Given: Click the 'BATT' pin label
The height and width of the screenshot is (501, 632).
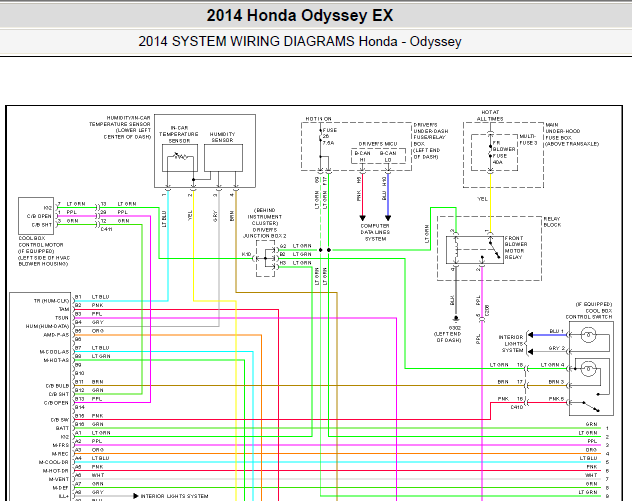Looking at the screenshot, I should pos(62,428).
